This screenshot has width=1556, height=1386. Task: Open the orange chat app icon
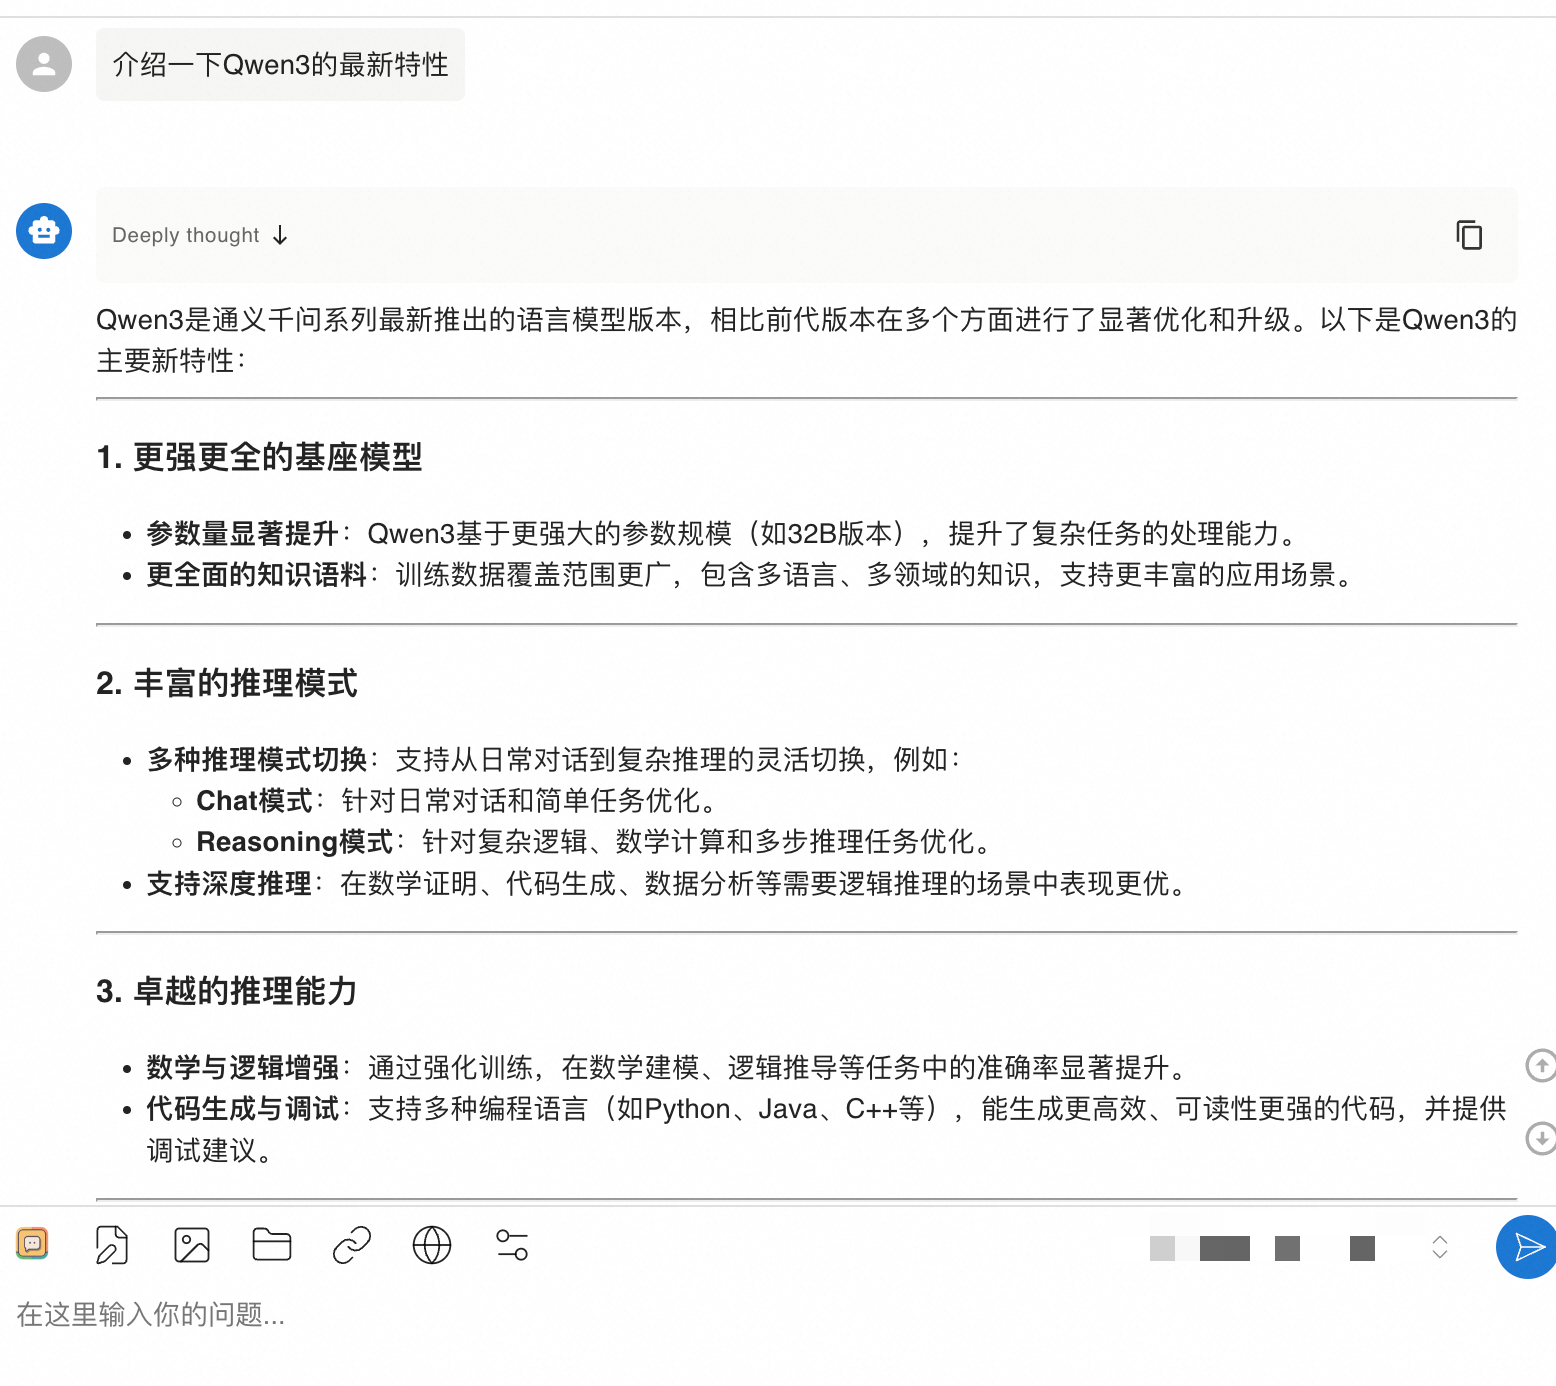[x=32, y=1243]
